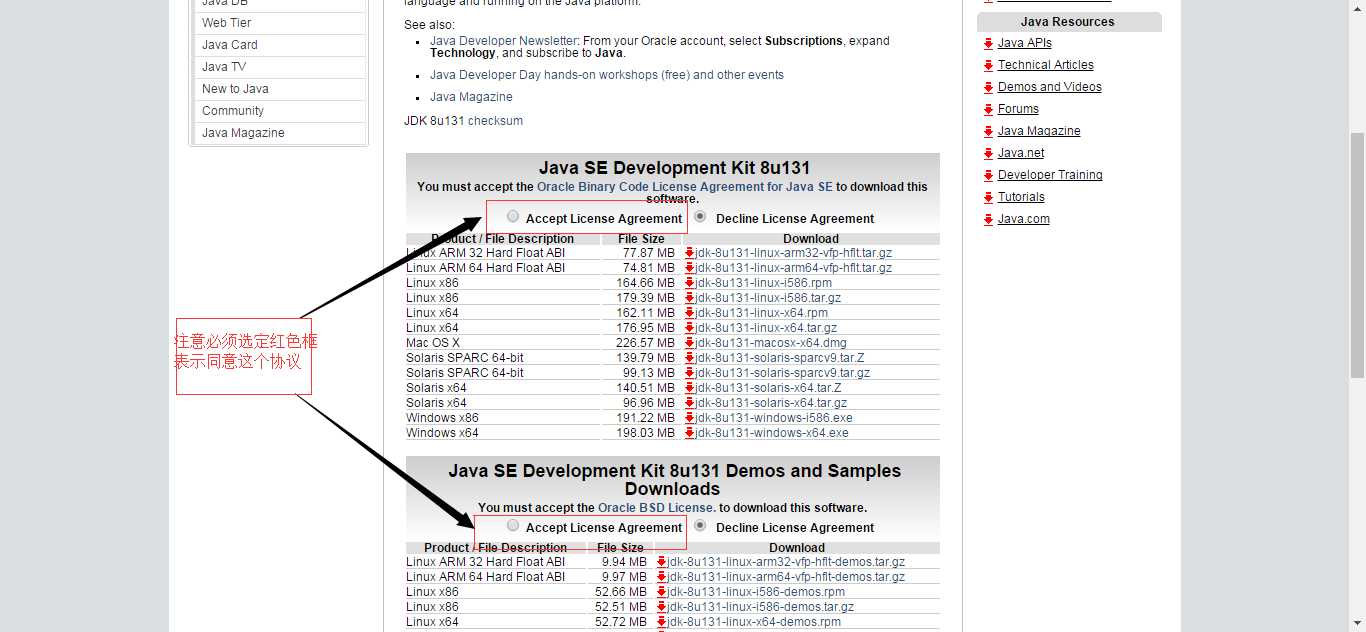Click red arrow icon beside Java.com
Viewport: 1366px width, 632px height.
(988, 219)
